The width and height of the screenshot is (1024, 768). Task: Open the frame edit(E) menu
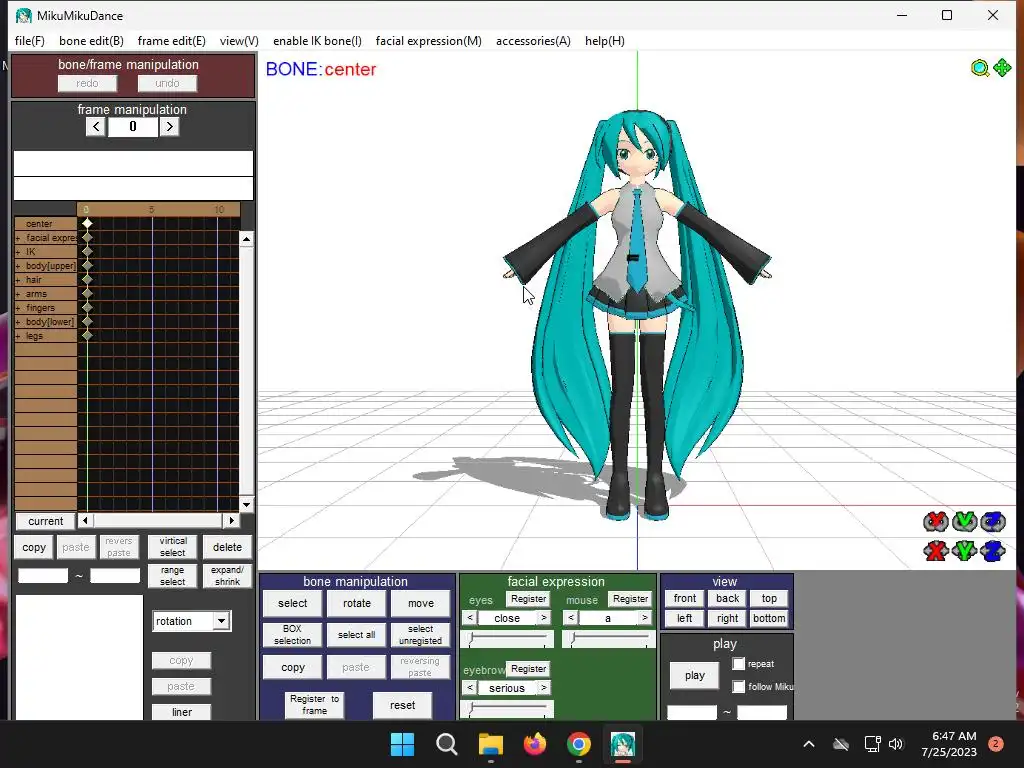(x=172, y=41)
